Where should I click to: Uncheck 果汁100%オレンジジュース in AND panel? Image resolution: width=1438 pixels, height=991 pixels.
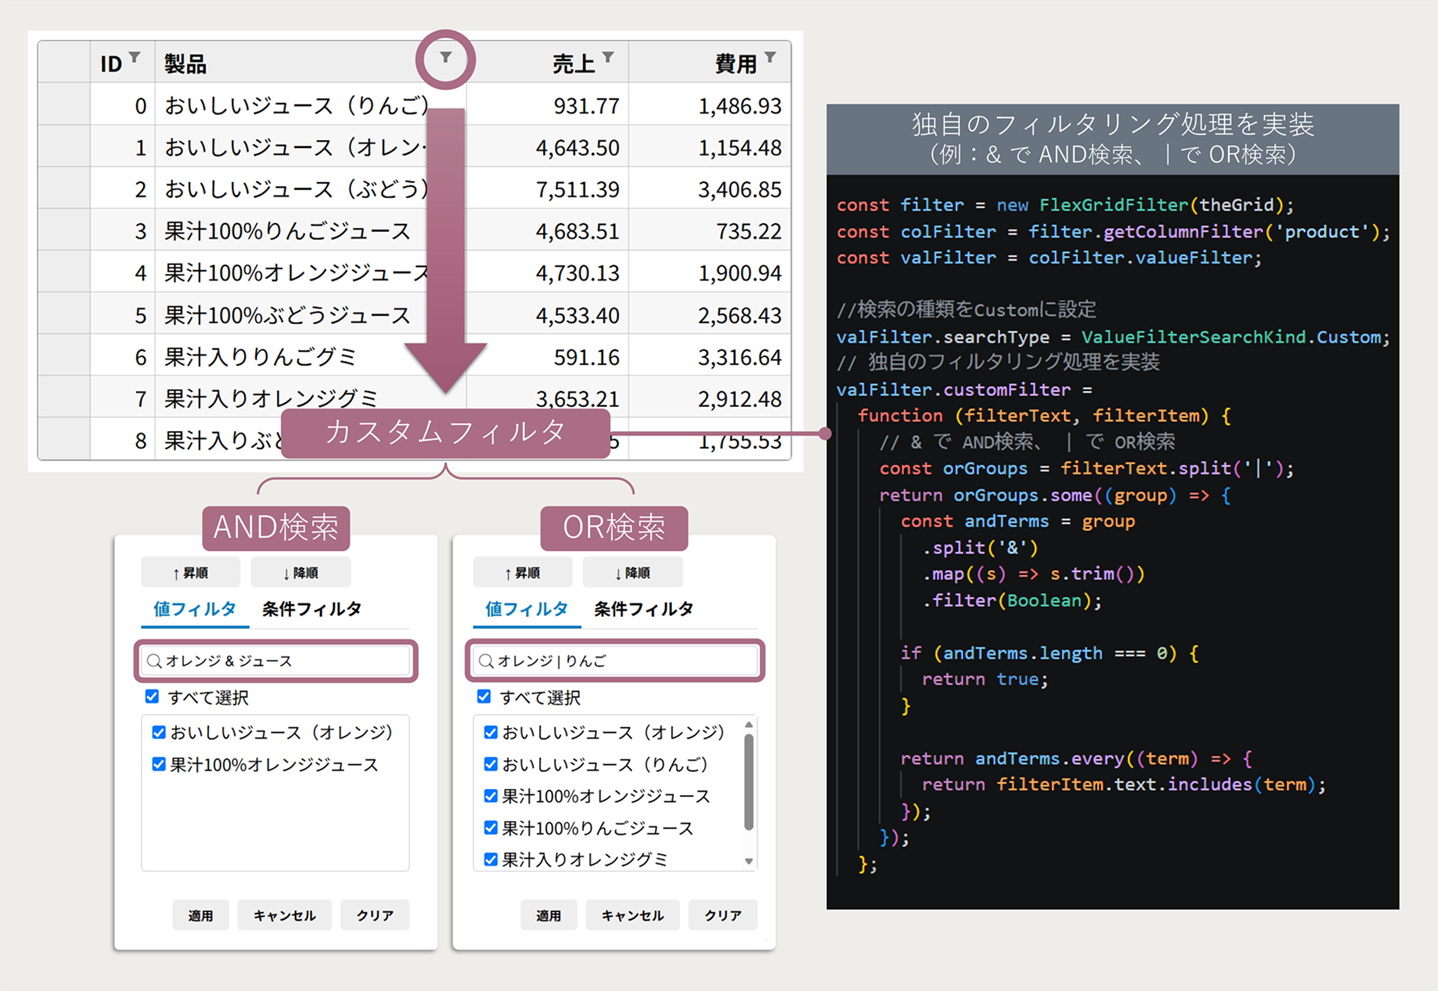tap(159, 765)
